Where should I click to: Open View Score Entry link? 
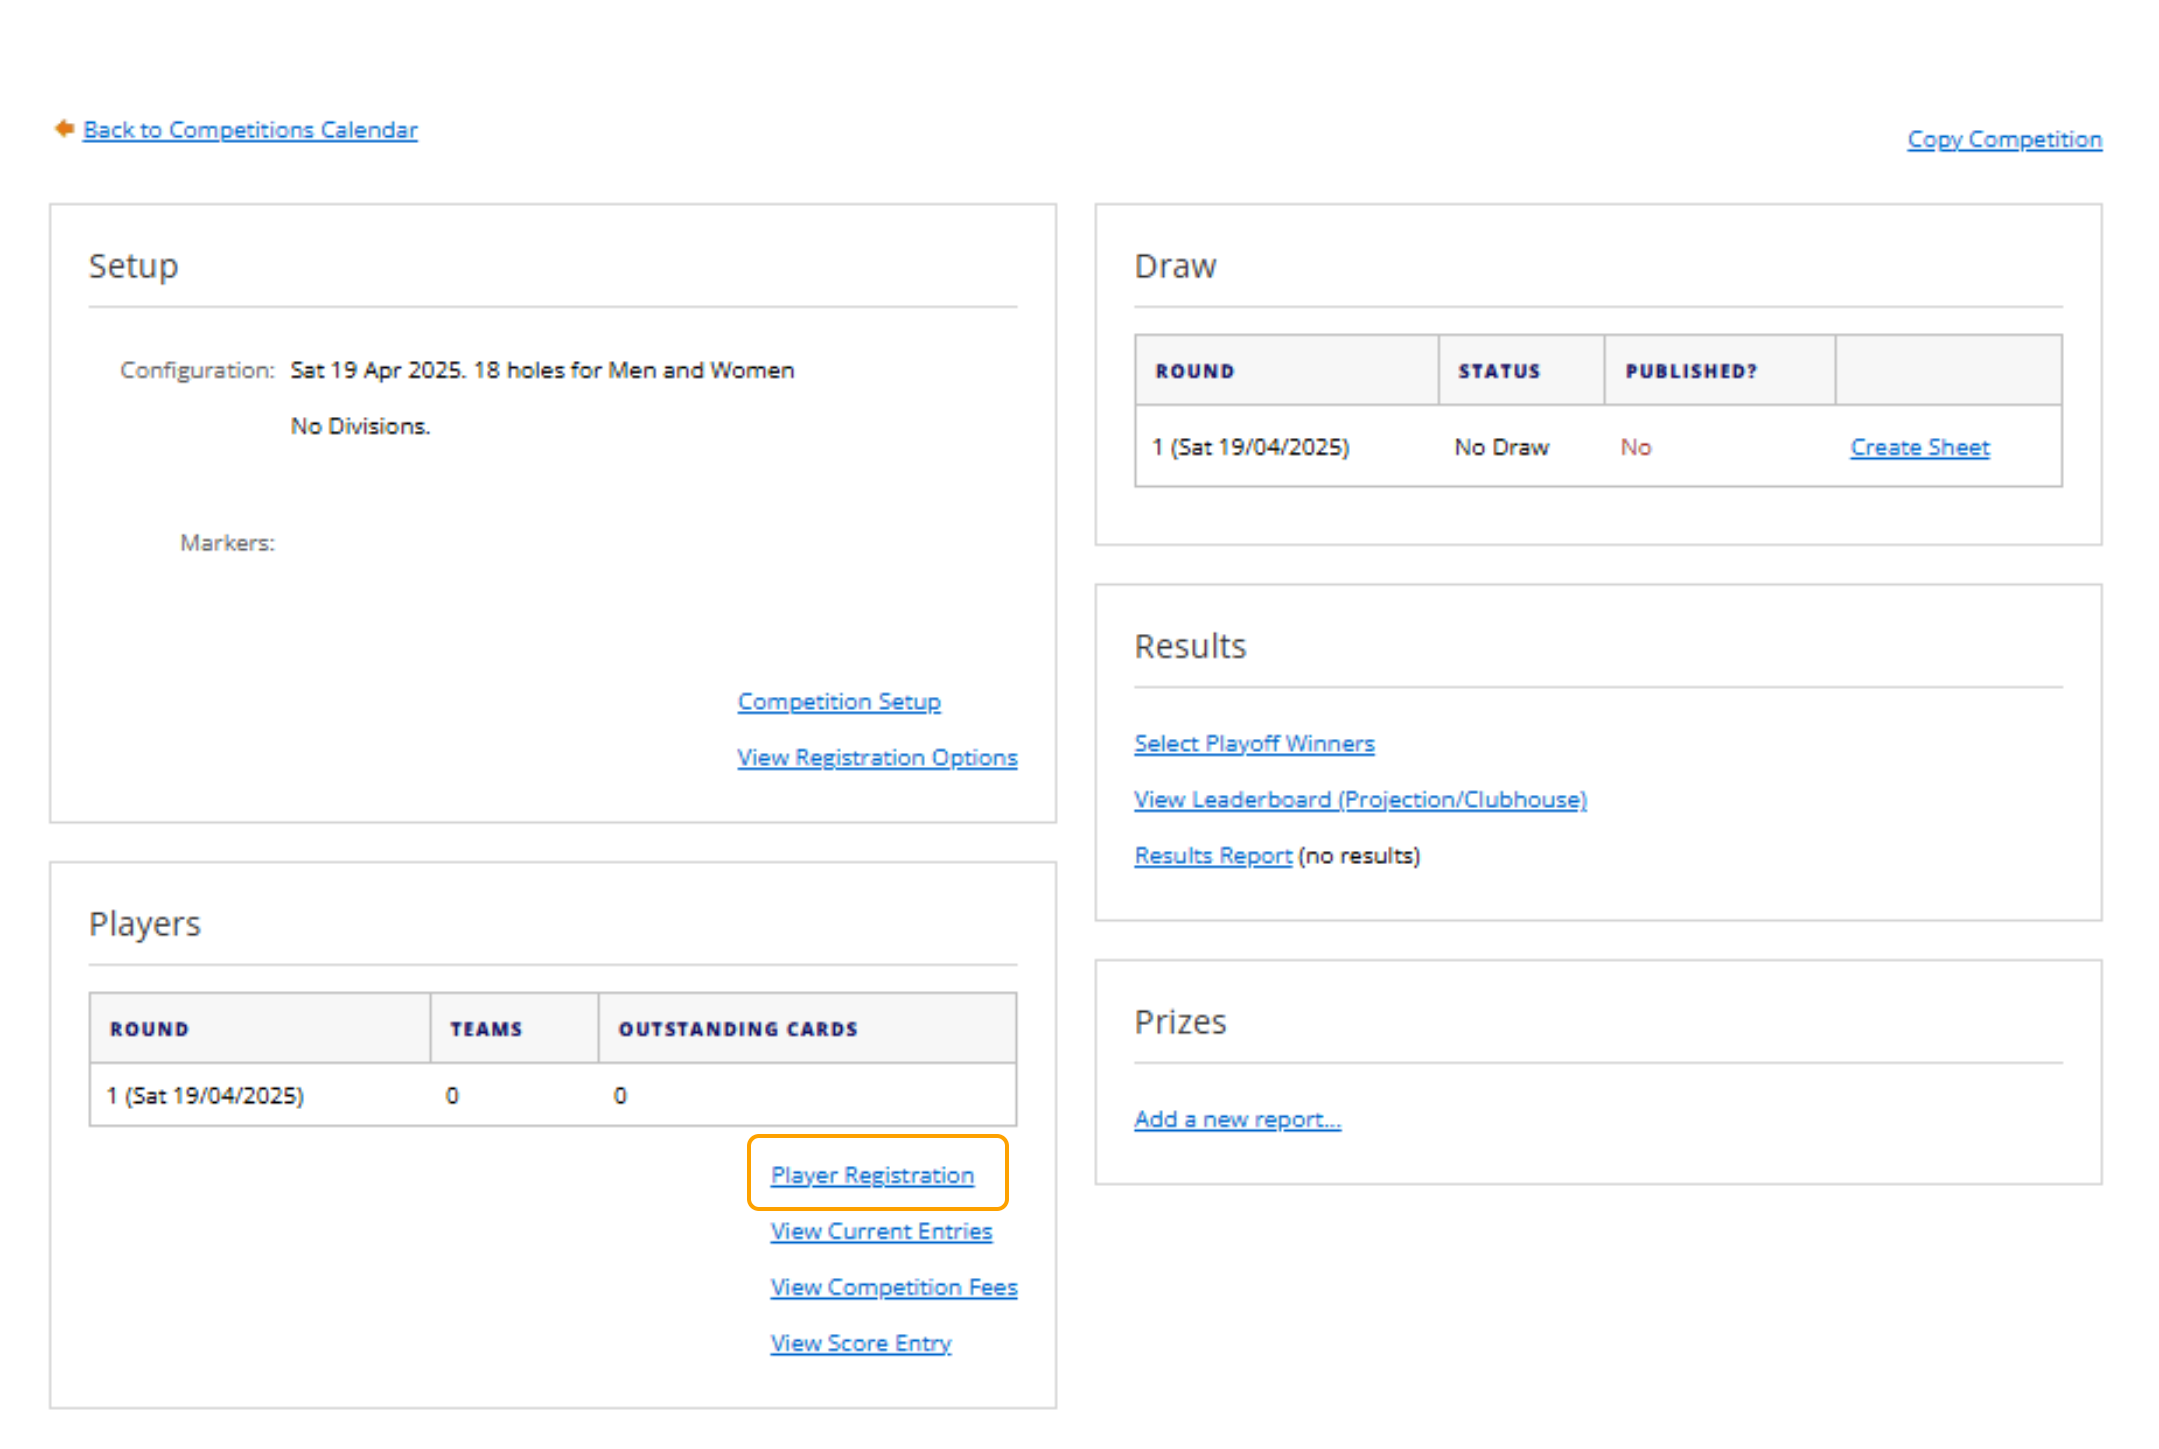860,1344
